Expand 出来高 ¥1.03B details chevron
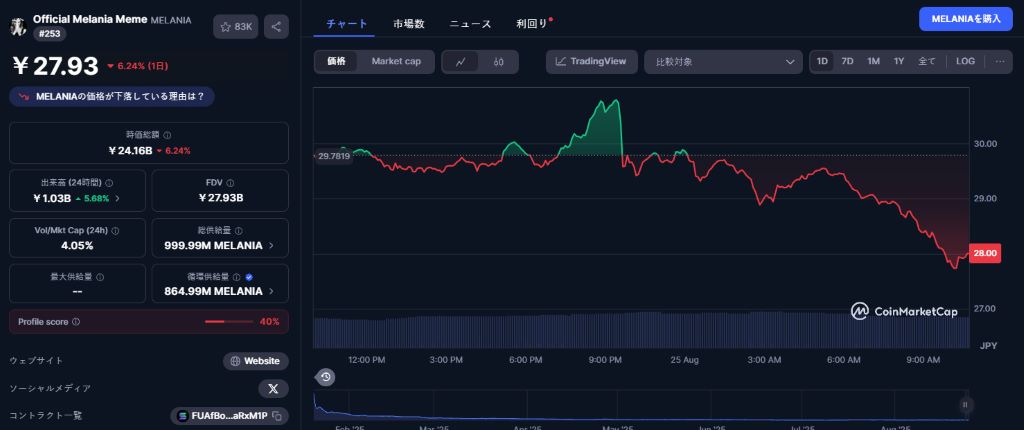This screenshot has width=1024, height=430. [x=118, y=199]
